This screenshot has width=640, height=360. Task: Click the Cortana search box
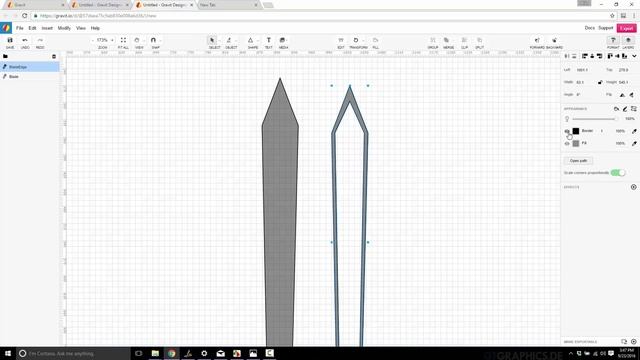73,353
